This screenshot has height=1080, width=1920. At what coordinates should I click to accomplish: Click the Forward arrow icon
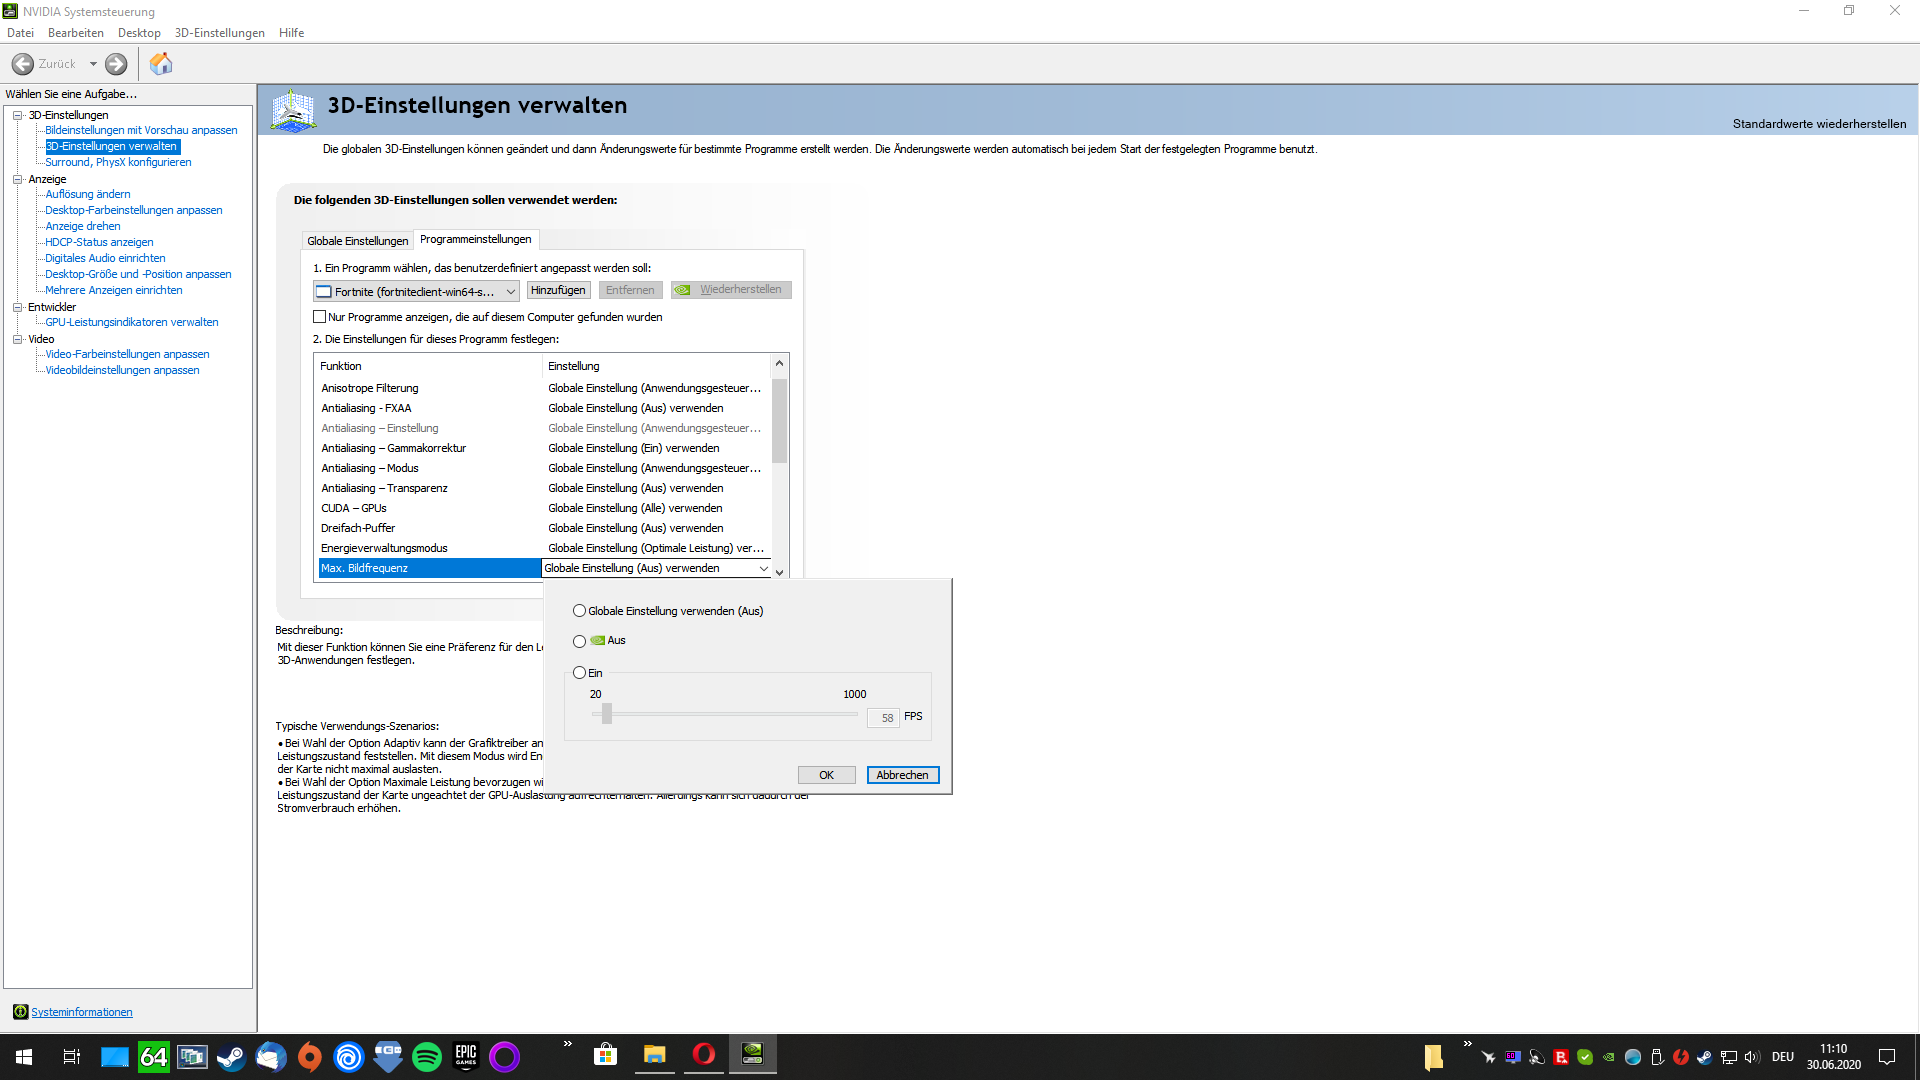[116, 64]
